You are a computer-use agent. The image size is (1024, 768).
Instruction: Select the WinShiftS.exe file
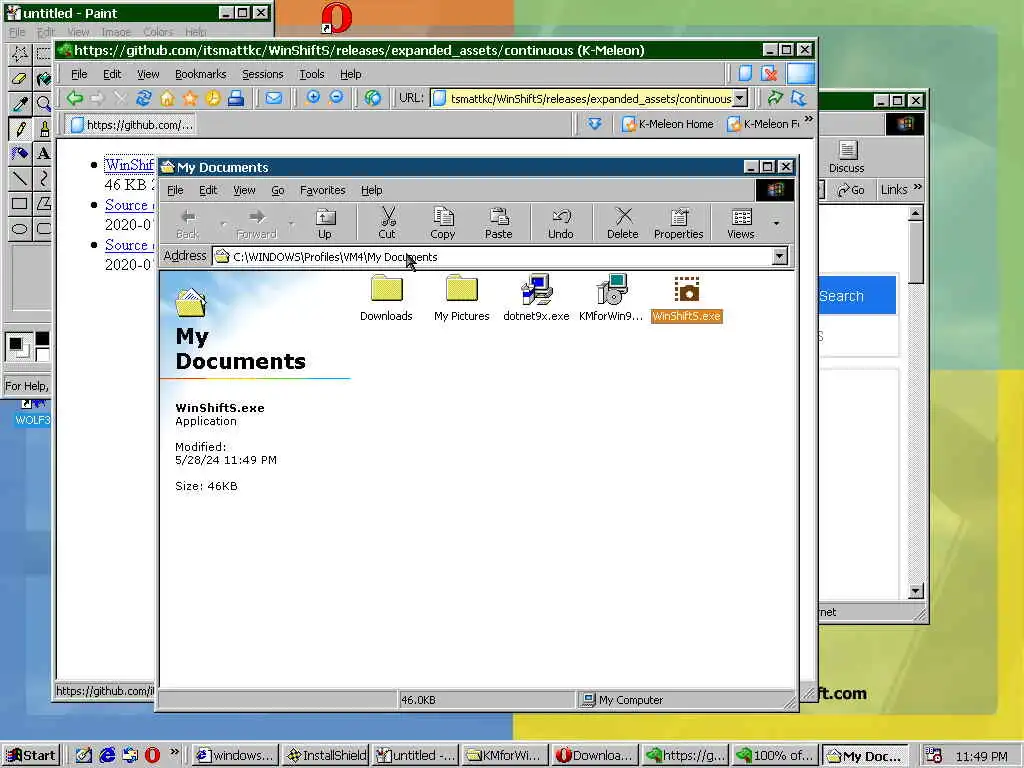[x=686, y=299]
